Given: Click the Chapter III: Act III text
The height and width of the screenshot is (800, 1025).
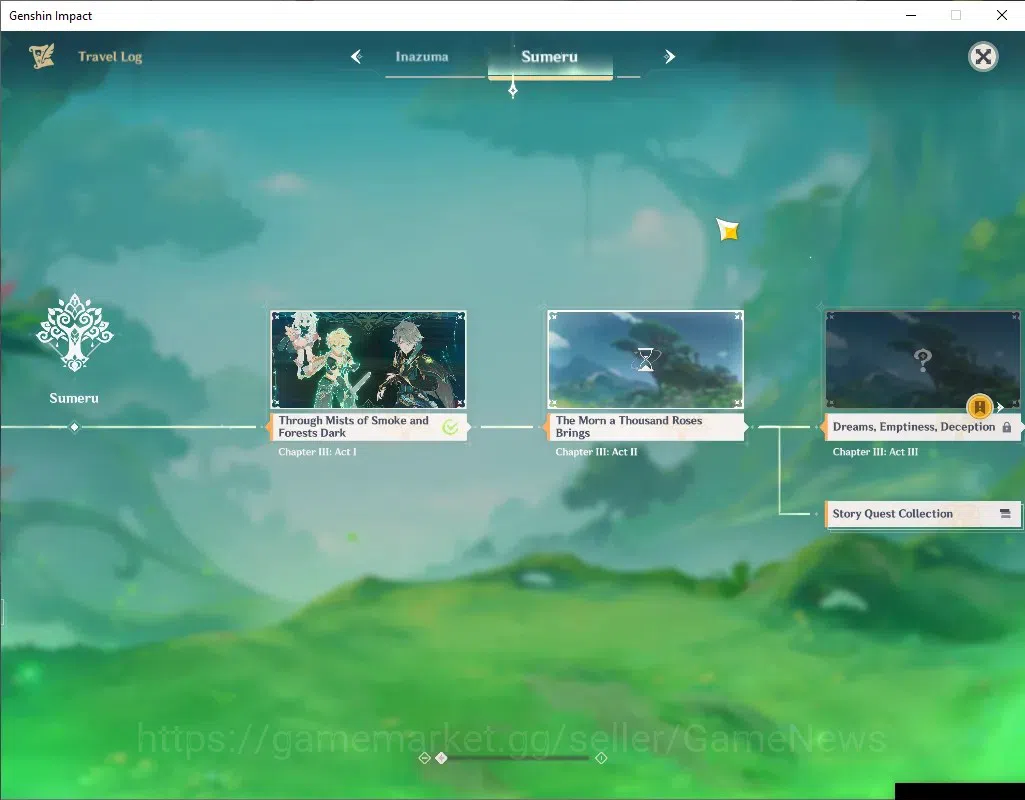Looking at the screenshot, I should pos(875,452).
